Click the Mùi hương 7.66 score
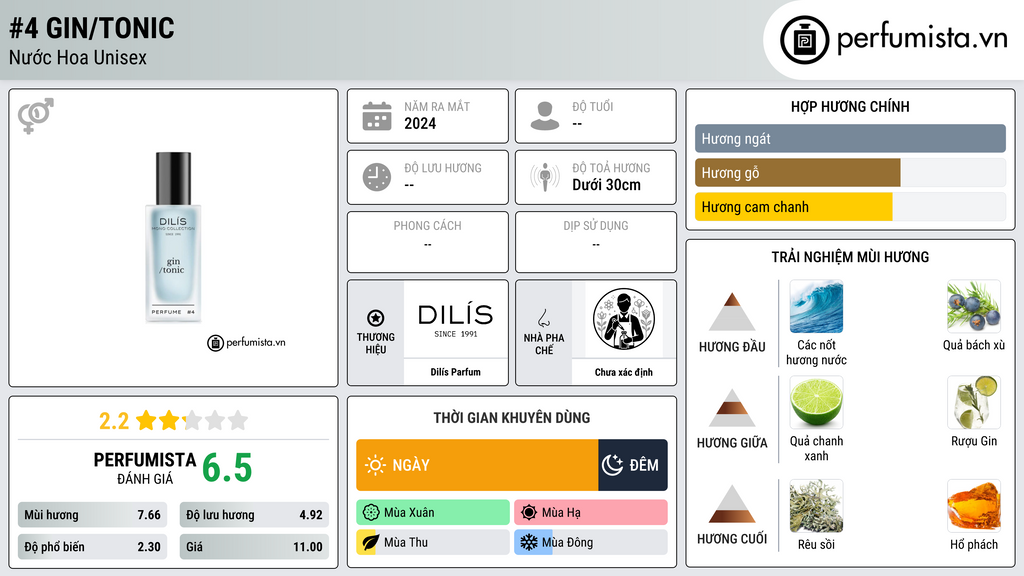 tap(92, 515)
